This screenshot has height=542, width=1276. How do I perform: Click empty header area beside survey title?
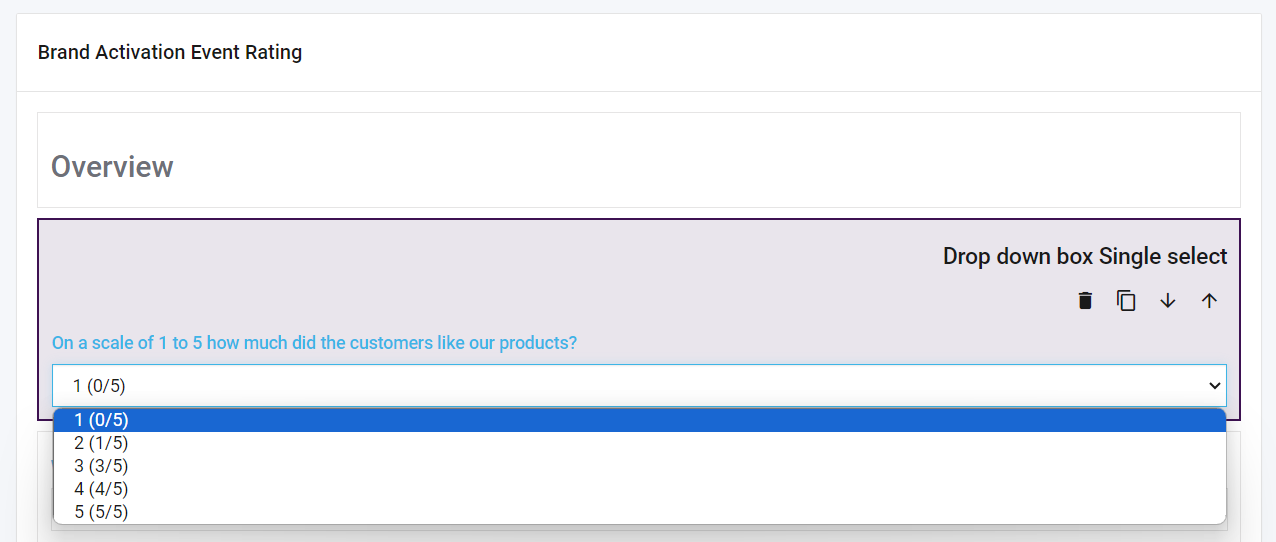[x=750, y=52]
